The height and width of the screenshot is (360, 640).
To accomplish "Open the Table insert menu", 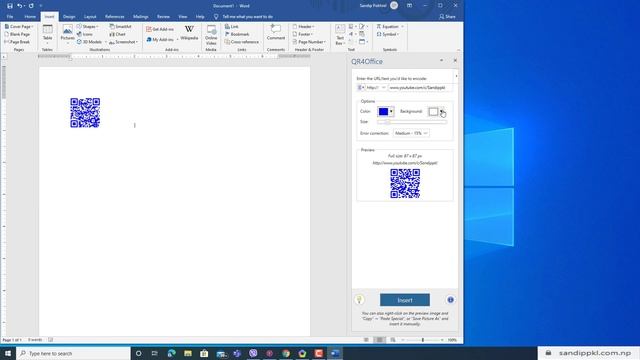I will pos(47,34).
